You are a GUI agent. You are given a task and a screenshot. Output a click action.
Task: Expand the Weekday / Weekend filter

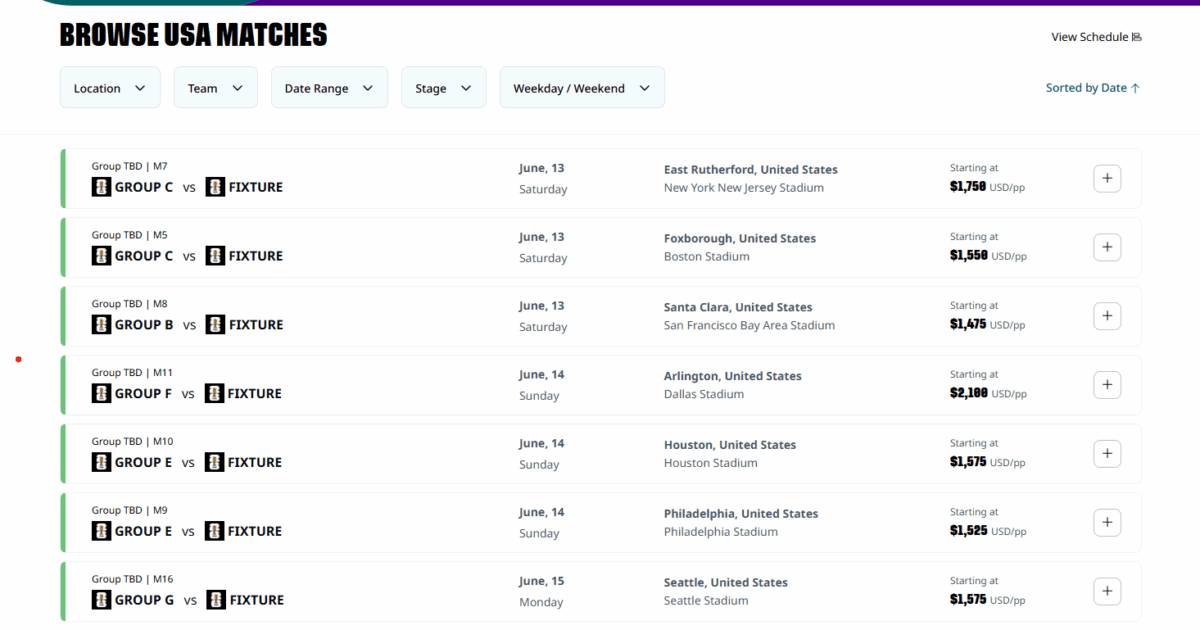[x=582, y=88]
